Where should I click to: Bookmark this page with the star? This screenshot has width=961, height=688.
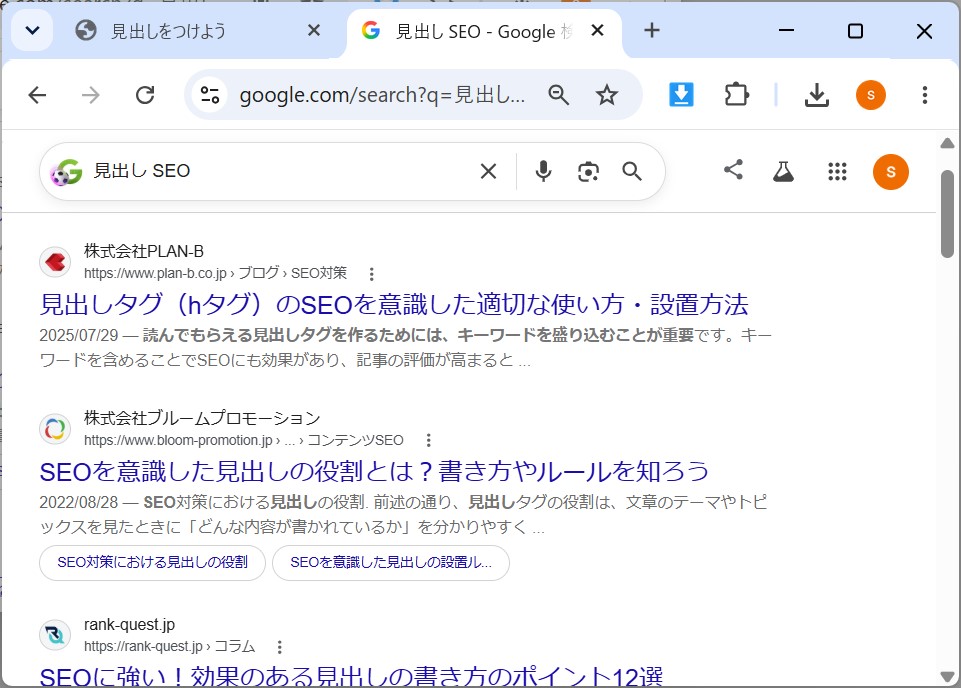pos(607,95)
